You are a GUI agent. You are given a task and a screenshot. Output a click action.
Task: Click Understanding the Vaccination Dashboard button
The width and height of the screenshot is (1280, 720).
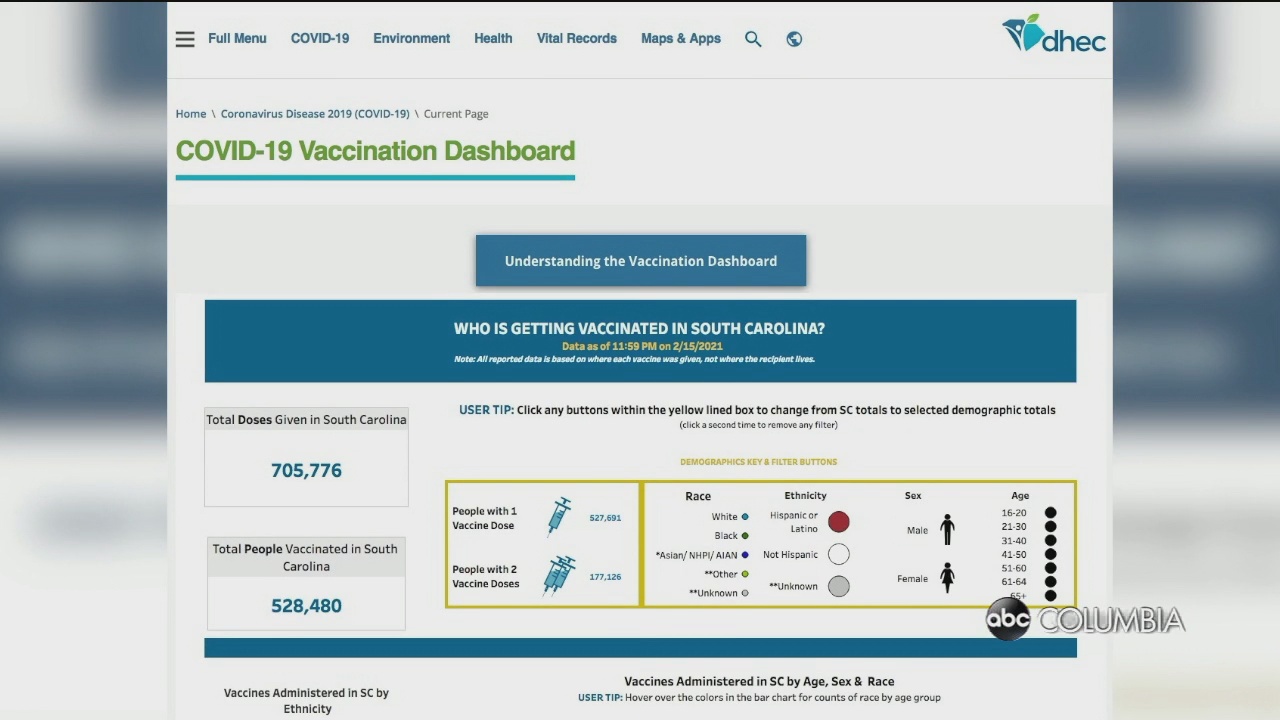coord(641,261)
